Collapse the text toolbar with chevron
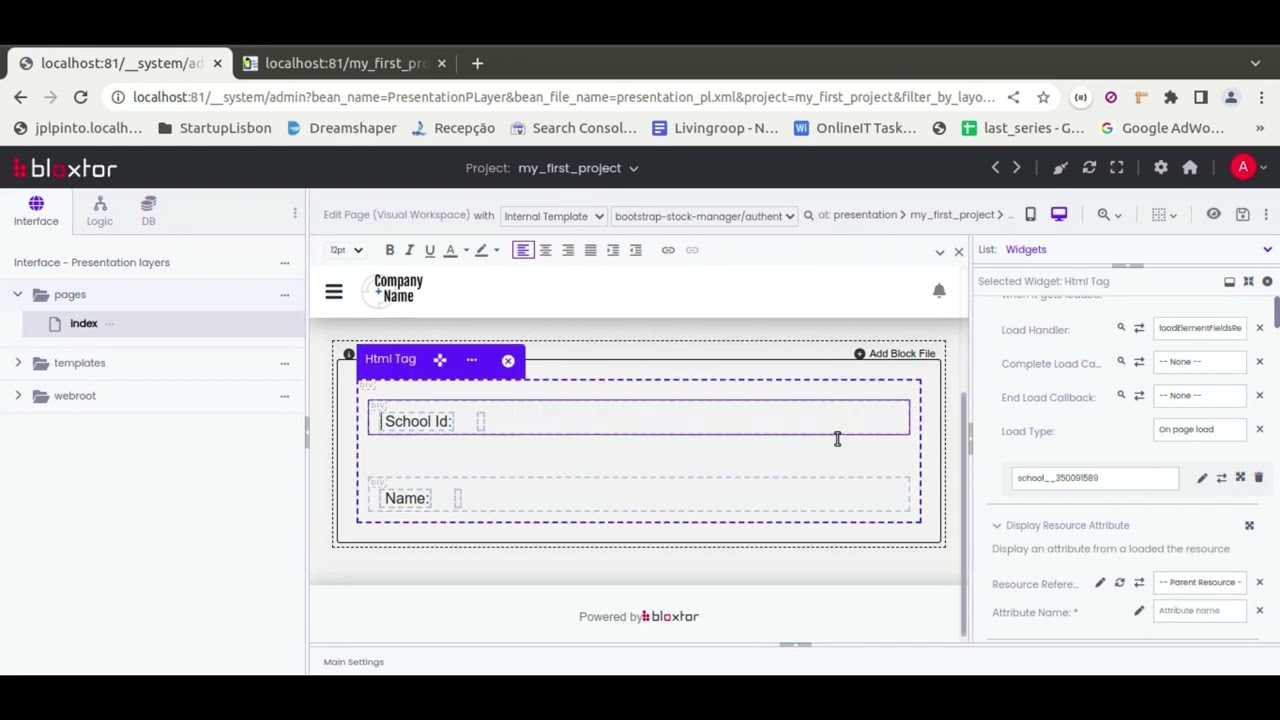This screenshot has width=1280, height=720. click(x=940, y=252)
